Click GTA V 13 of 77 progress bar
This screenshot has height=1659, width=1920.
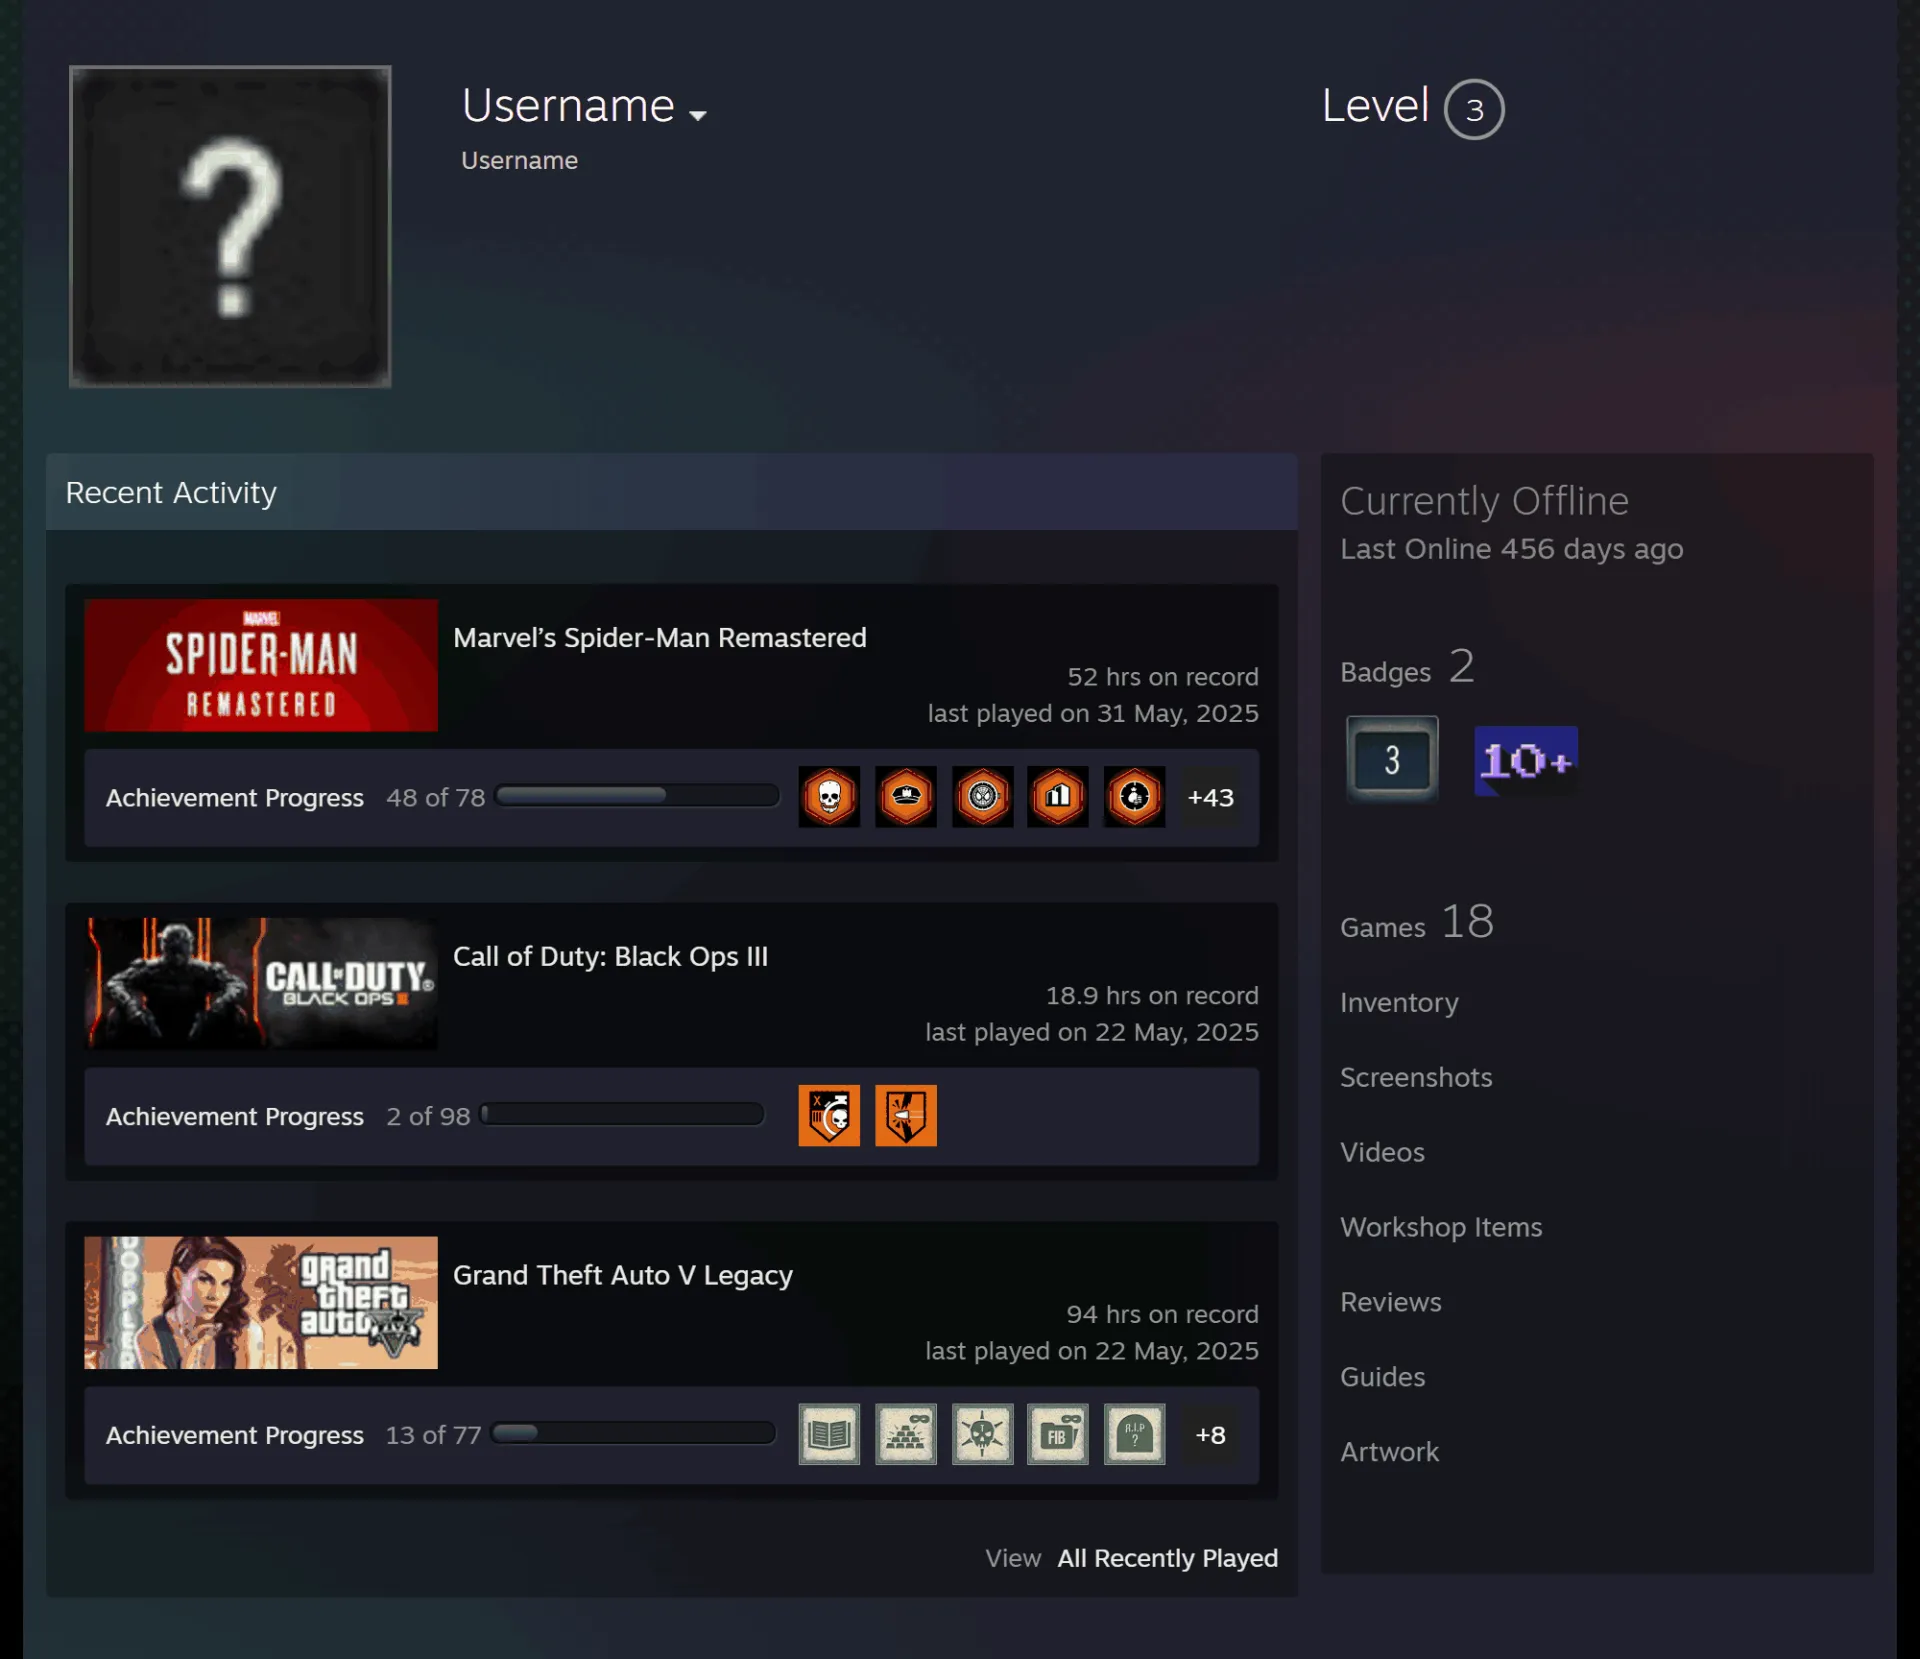634,1432
